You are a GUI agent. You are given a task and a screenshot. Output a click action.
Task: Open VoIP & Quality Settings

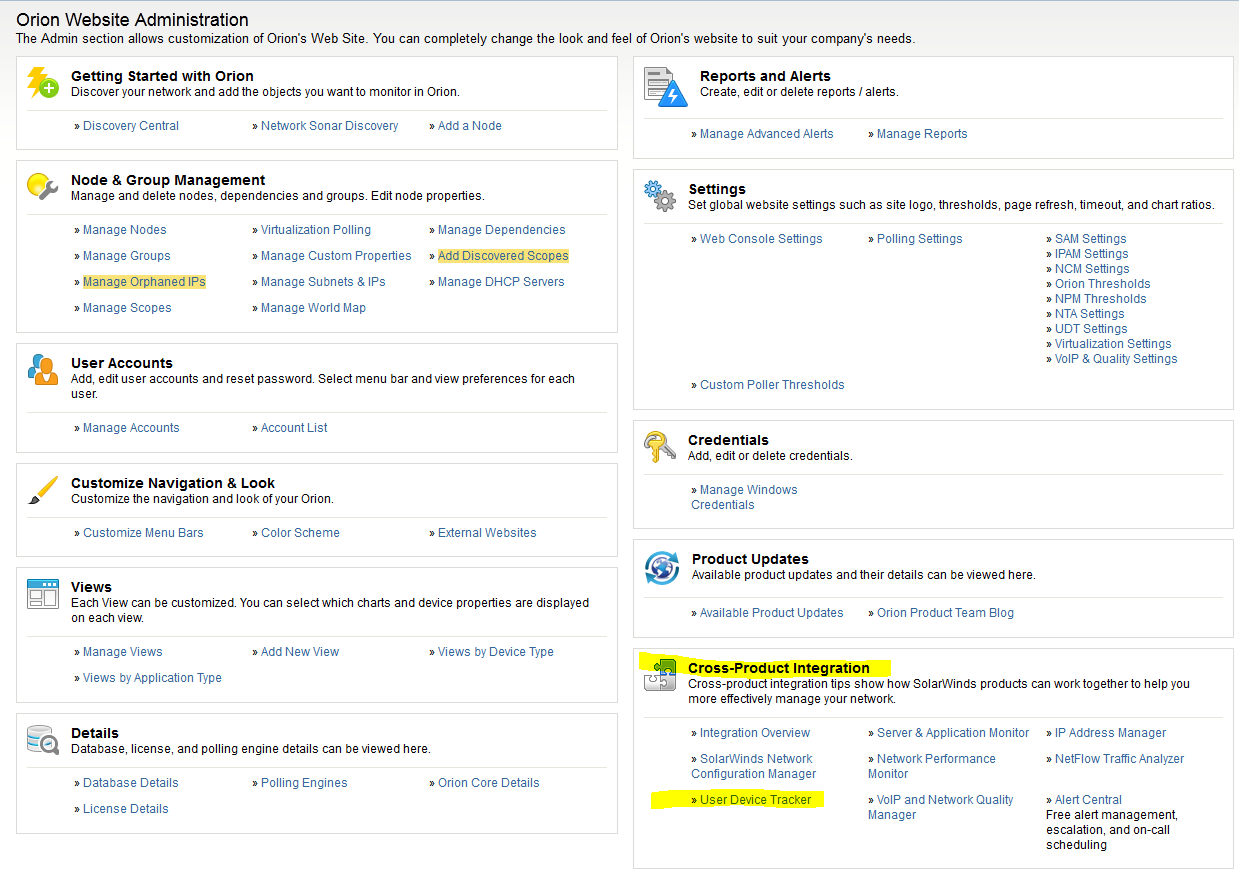[x=1116, y=359]
